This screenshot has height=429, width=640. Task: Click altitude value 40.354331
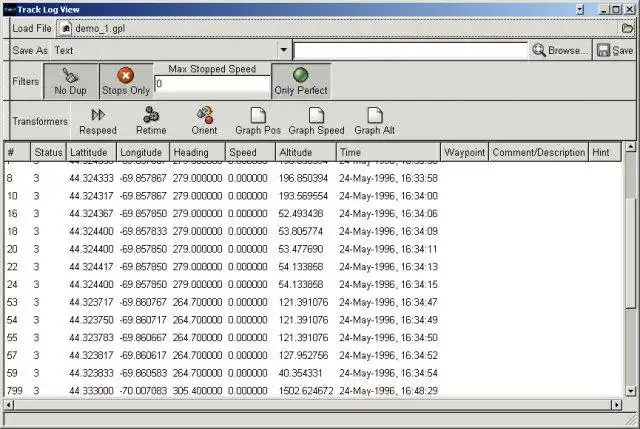pyautogui.click(x=300, y=373)
